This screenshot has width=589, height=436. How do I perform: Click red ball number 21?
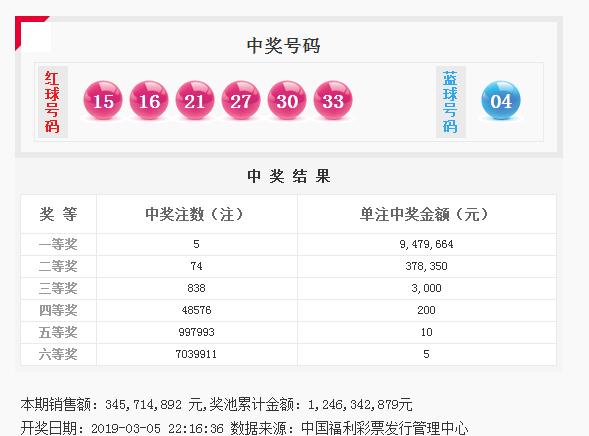click(195, 100)
